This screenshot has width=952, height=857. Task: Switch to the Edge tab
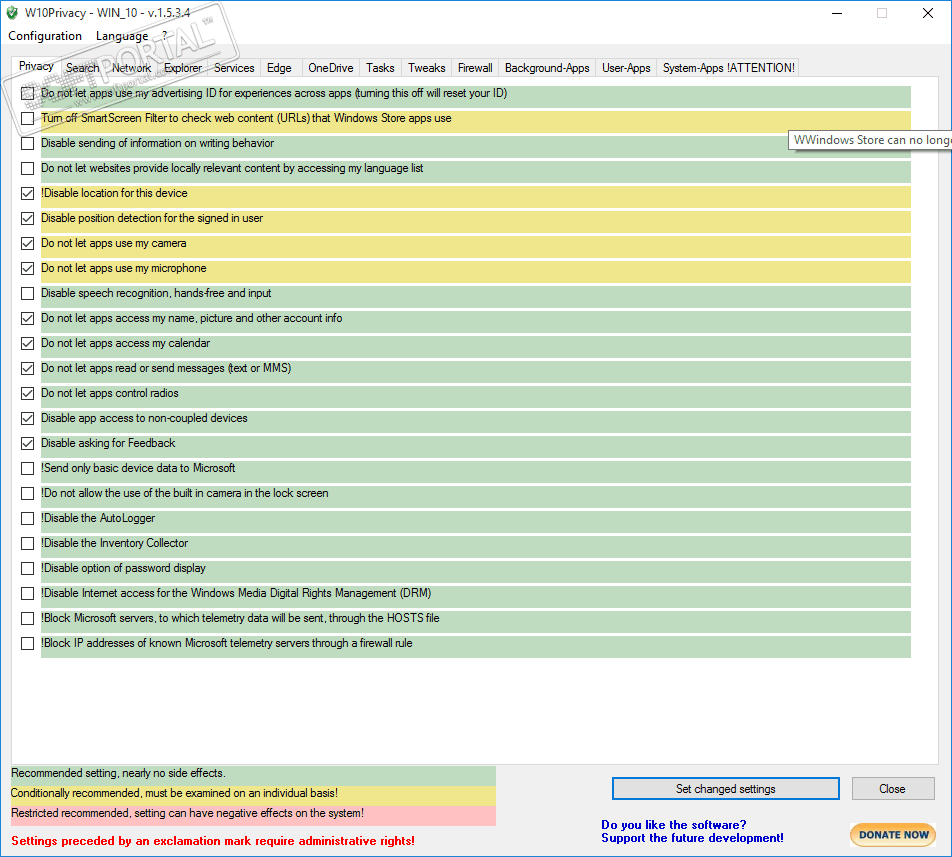(279, 68)
